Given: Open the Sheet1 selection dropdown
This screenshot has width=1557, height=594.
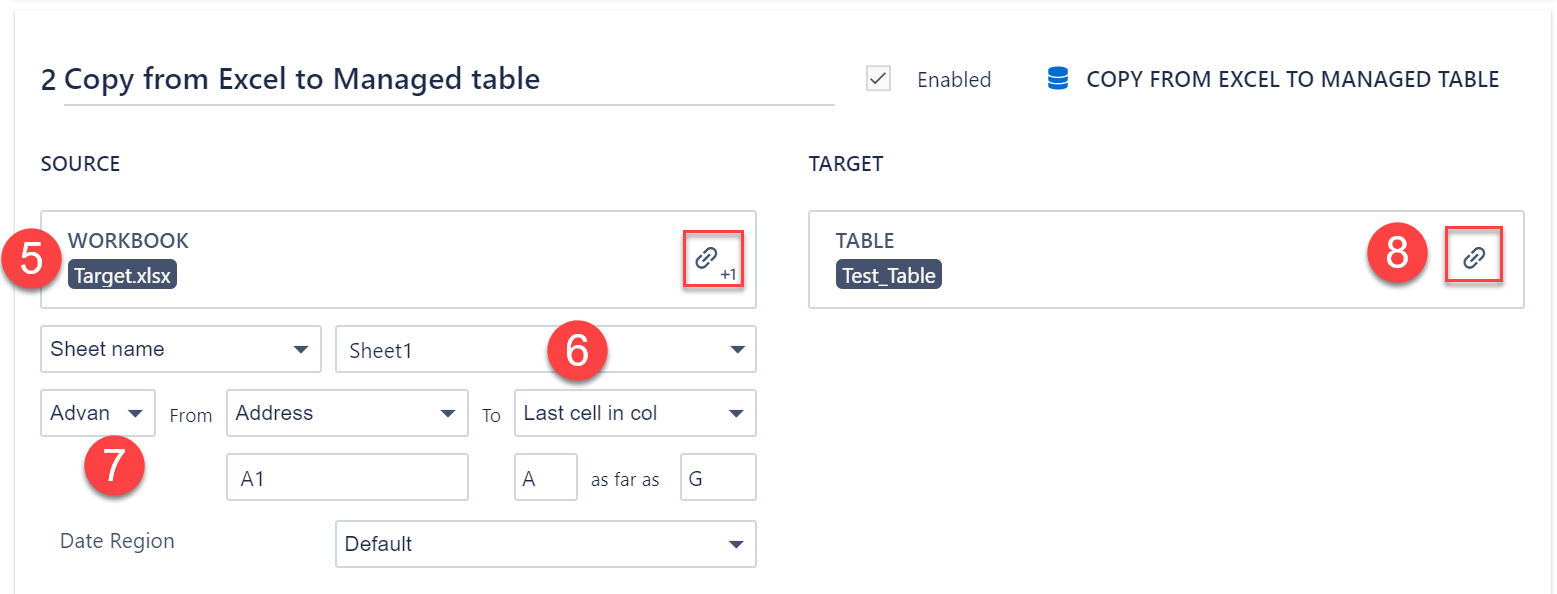Looking at the screenshot, I should [x=545, y=349].
